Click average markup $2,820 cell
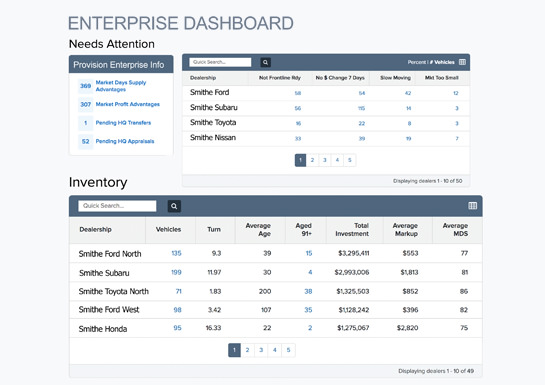 (407, 328)
